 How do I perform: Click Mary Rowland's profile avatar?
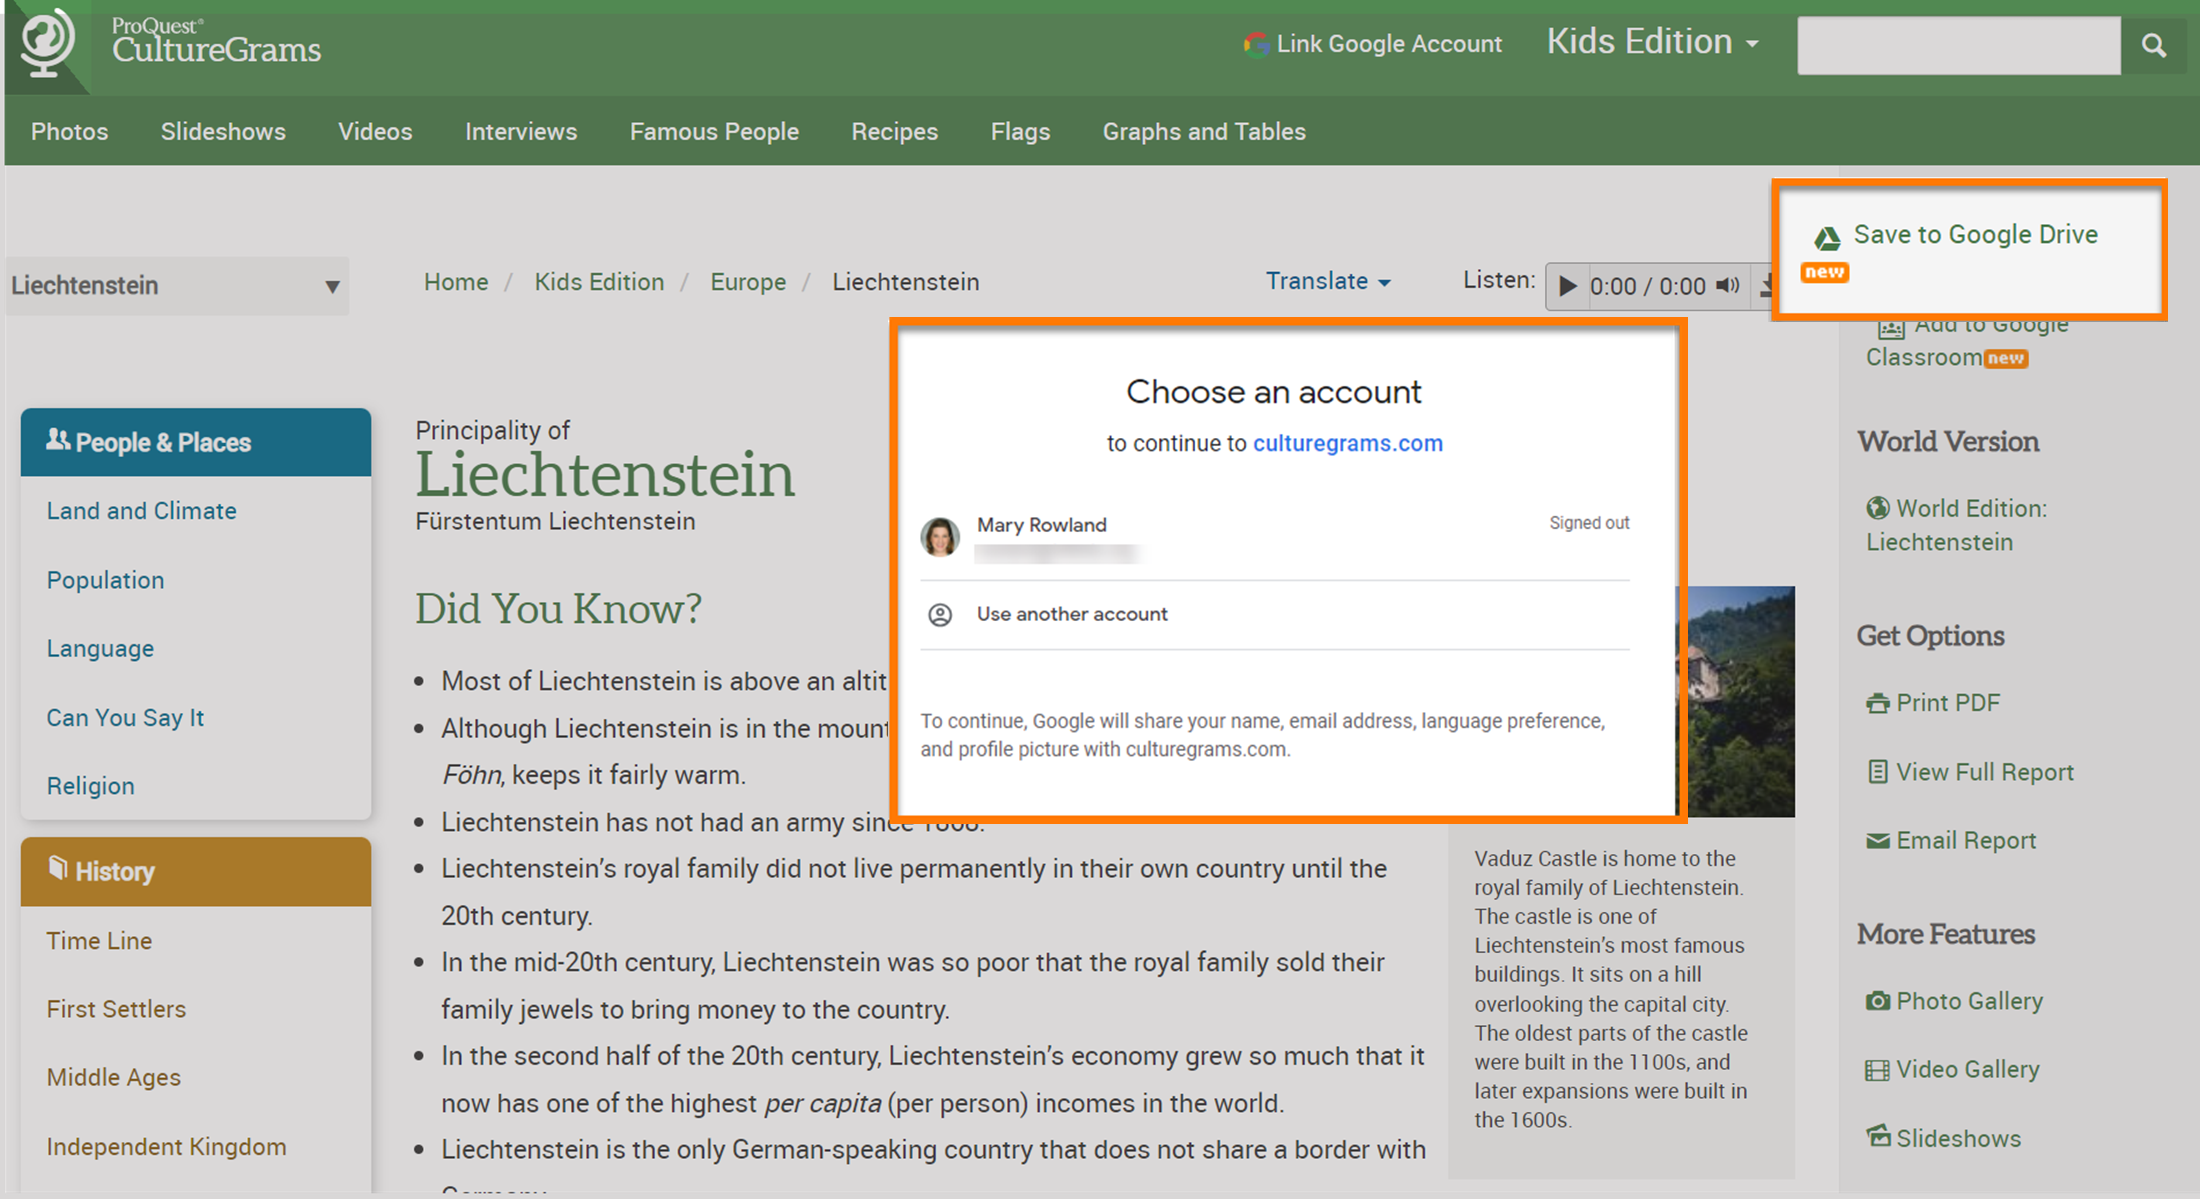pos(940,537)
